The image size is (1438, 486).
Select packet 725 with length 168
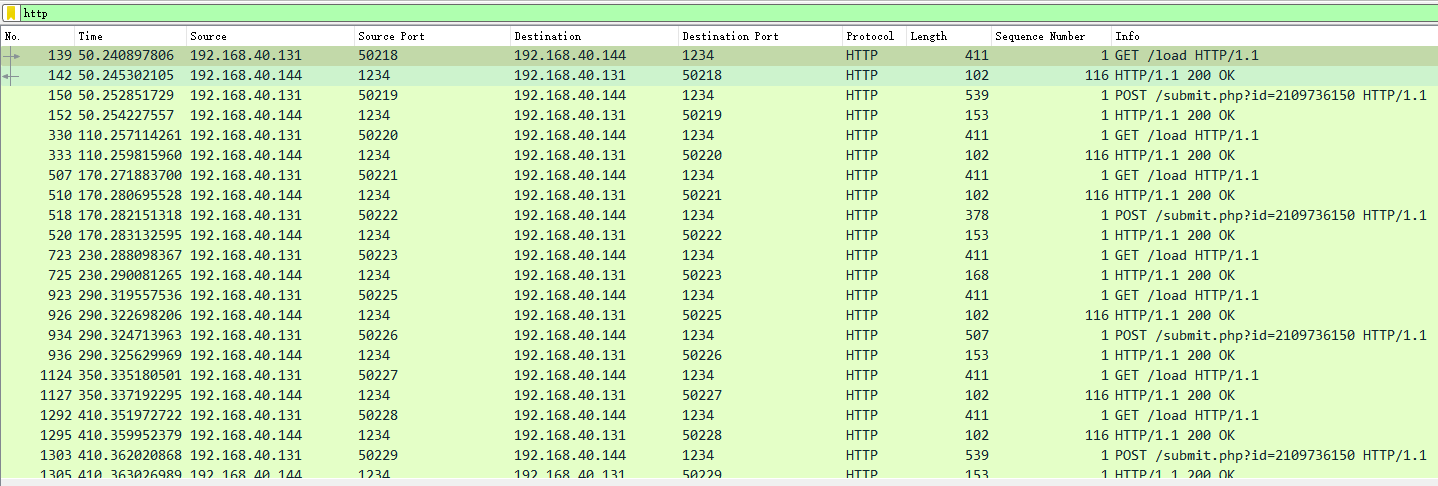click(x=700, y=276)
